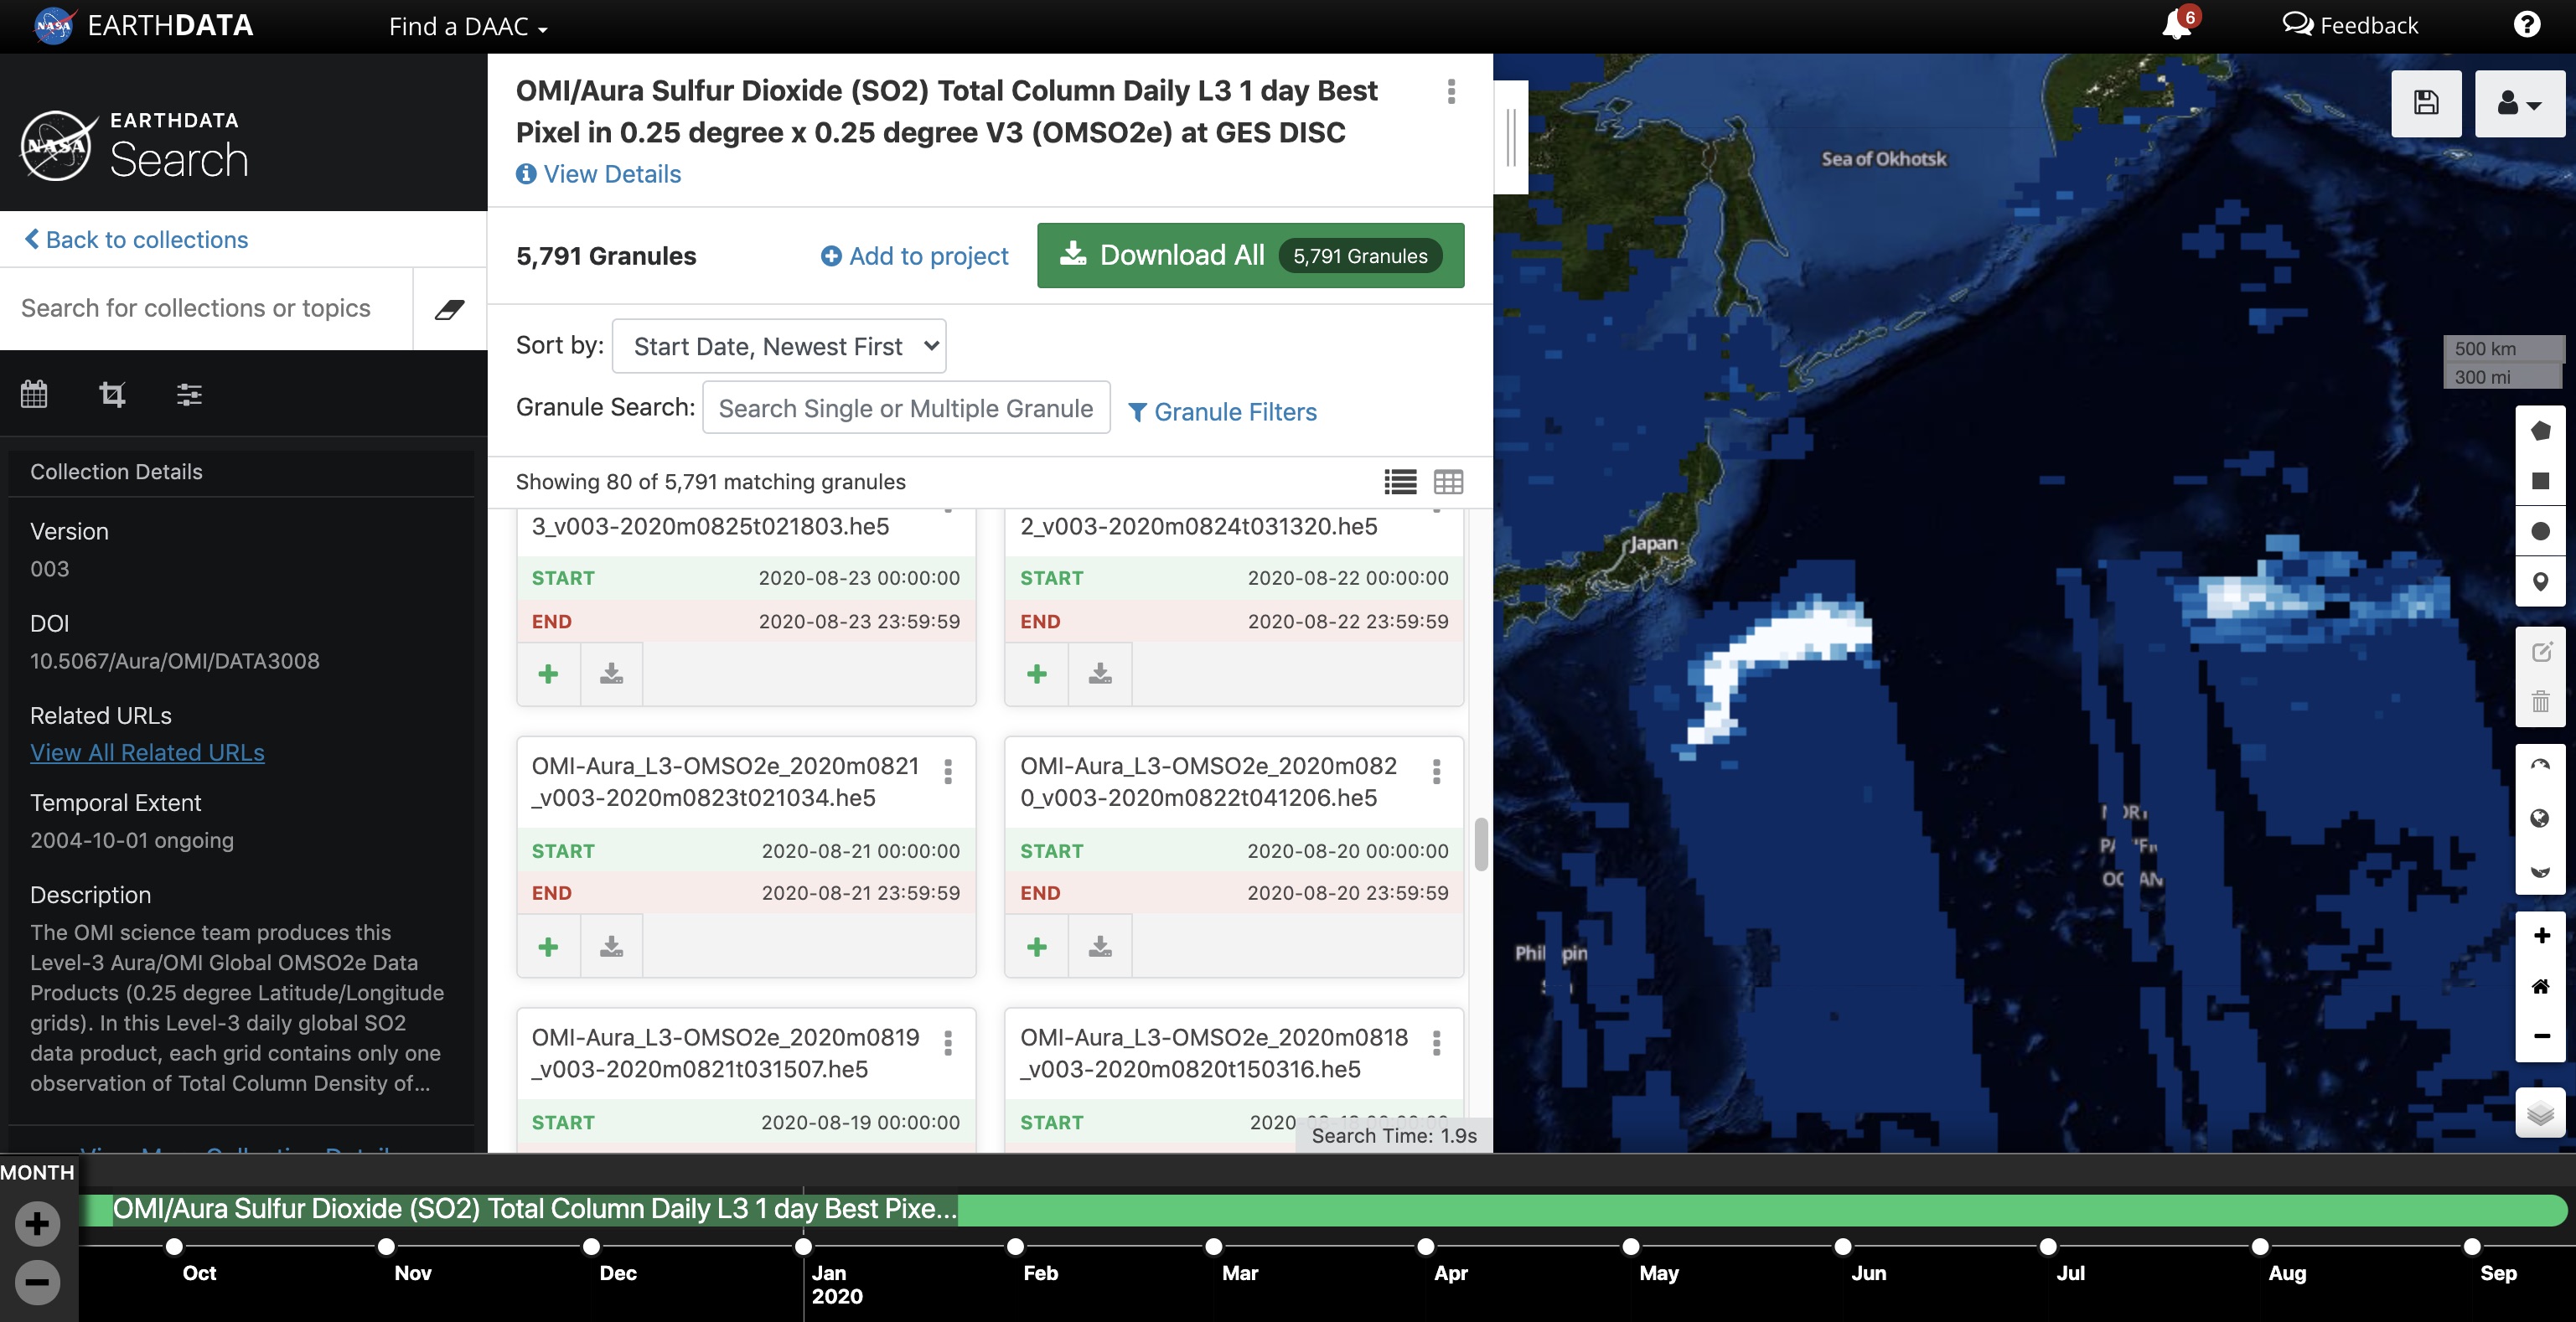Open the Sort by dropdown
The height and width of the screenshot is (1322, 2576).
[x=779, y=346]
